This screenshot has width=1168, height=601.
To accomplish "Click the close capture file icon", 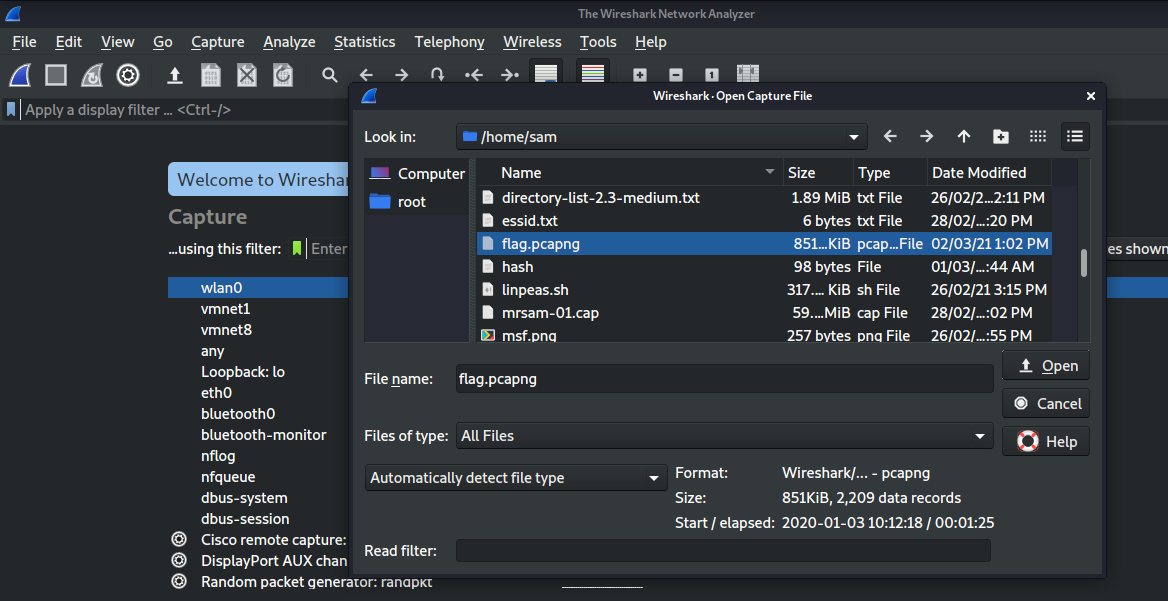I will (247, 74).
